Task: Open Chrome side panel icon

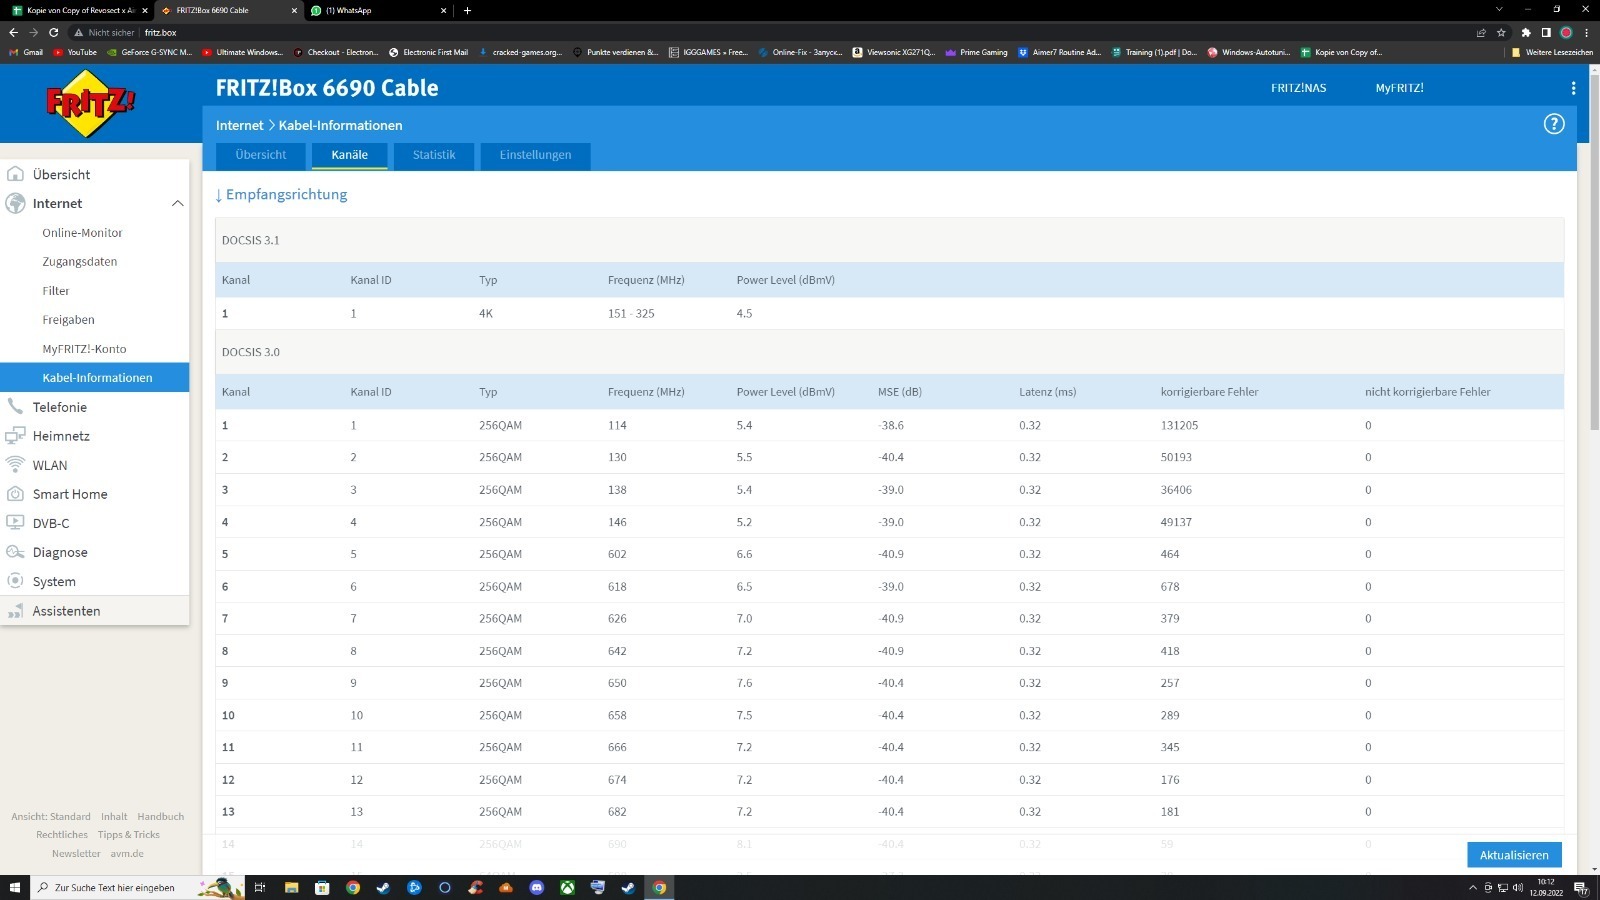Action: point(1546,32)
